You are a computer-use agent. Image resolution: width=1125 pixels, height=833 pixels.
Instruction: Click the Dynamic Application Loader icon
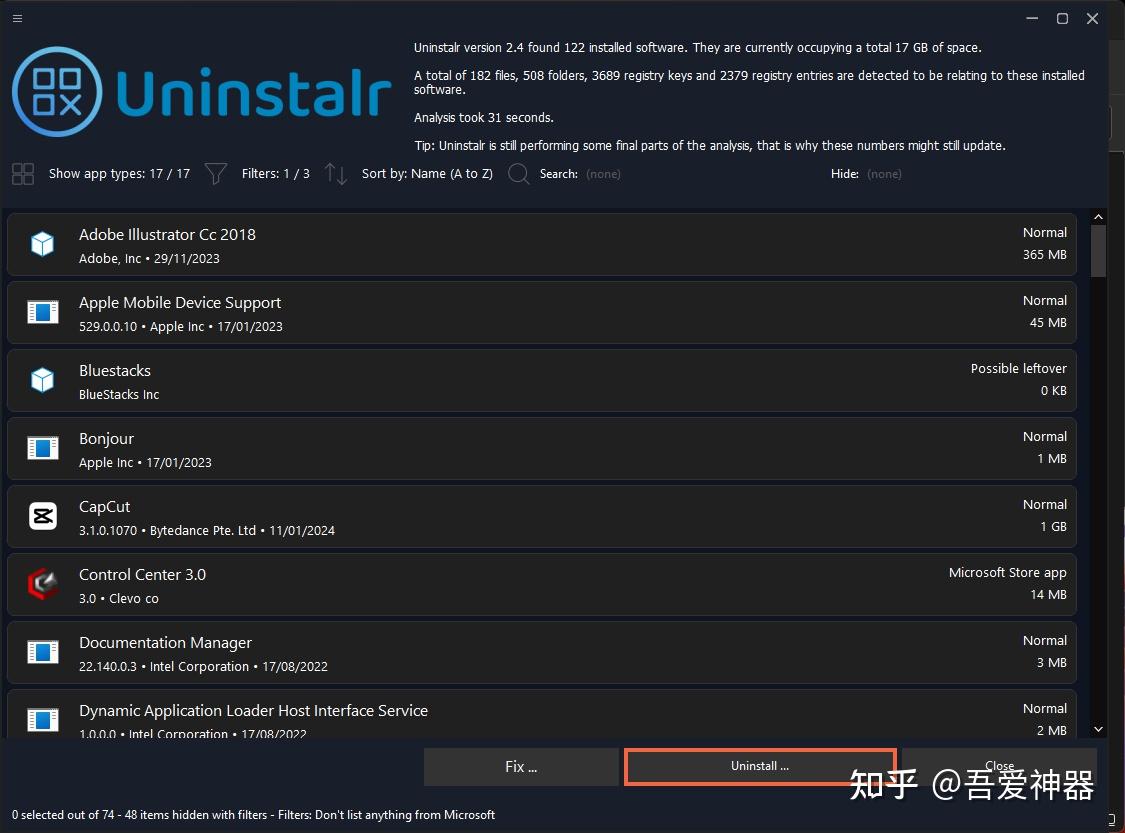coord(42,720)
